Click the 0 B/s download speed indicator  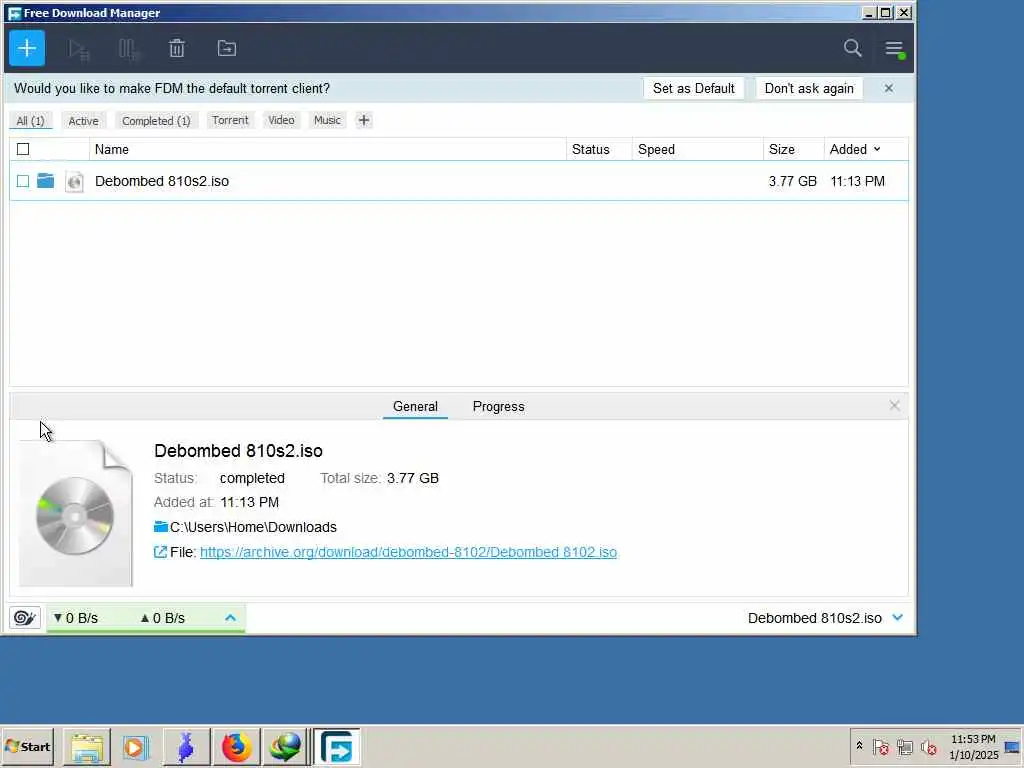pos(75,618)
